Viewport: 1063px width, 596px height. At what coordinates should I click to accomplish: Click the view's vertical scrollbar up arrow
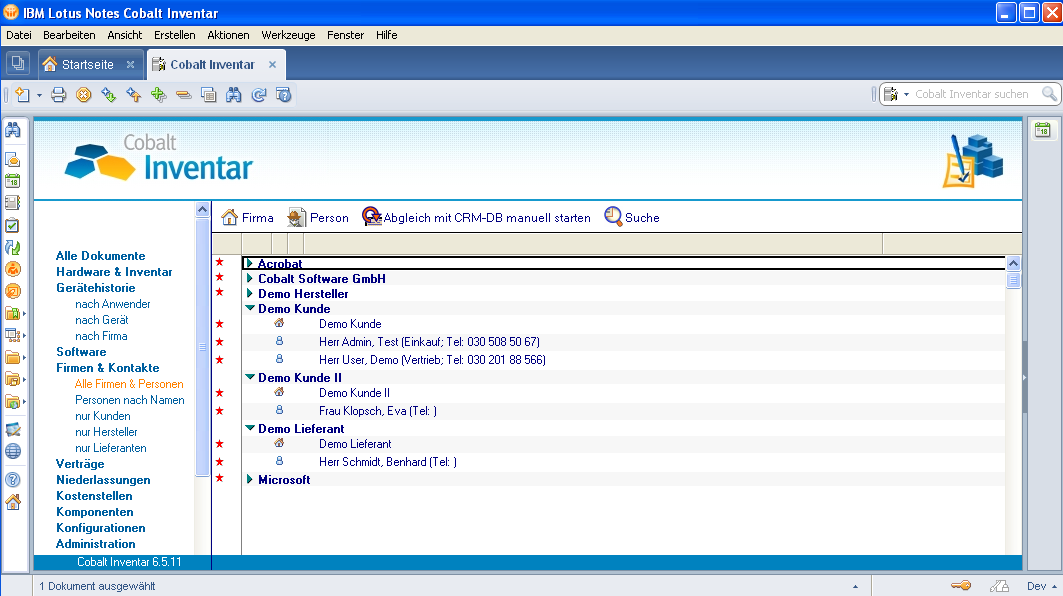point(1014,263)
